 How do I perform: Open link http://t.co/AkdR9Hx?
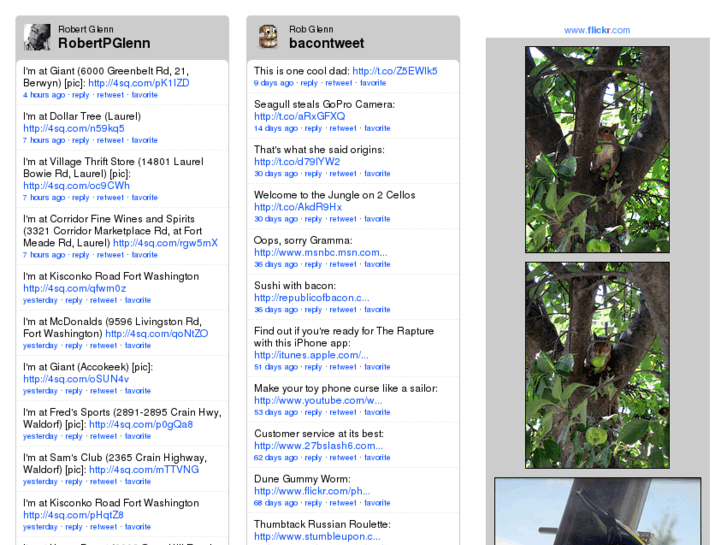298,207
